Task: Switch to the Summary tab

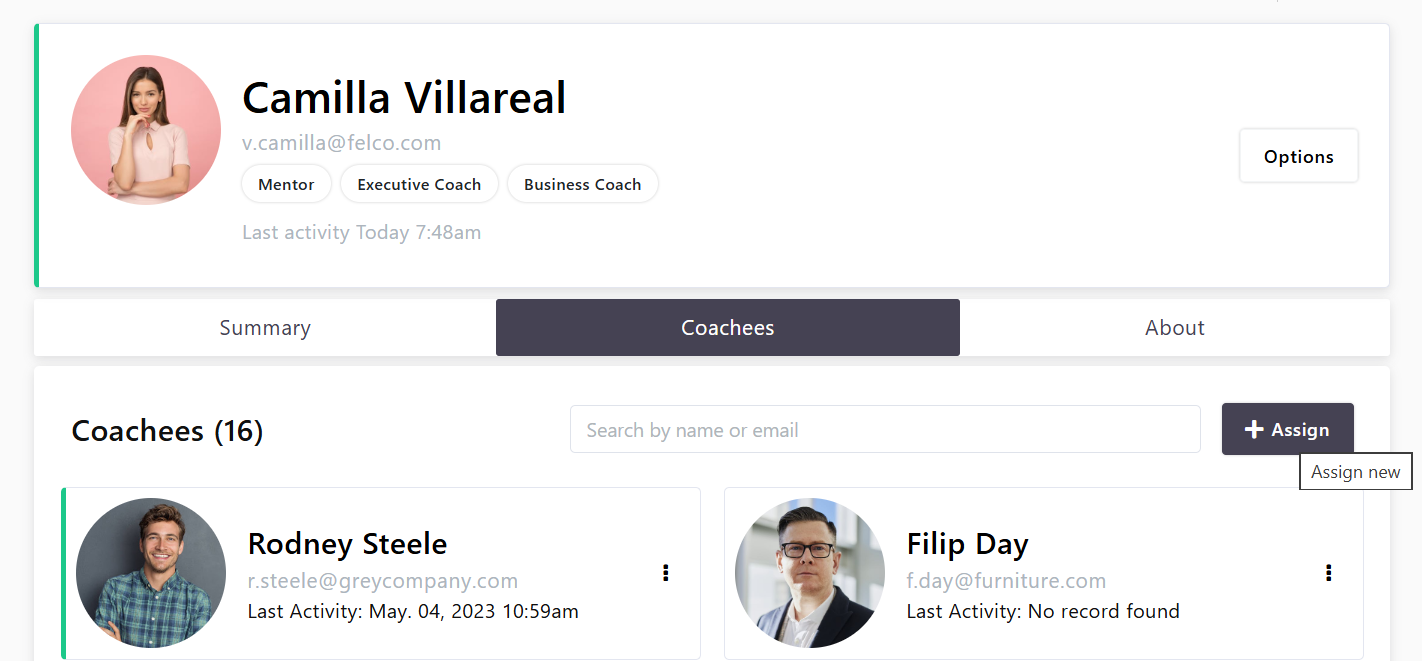Action: [x=265, y=328]
